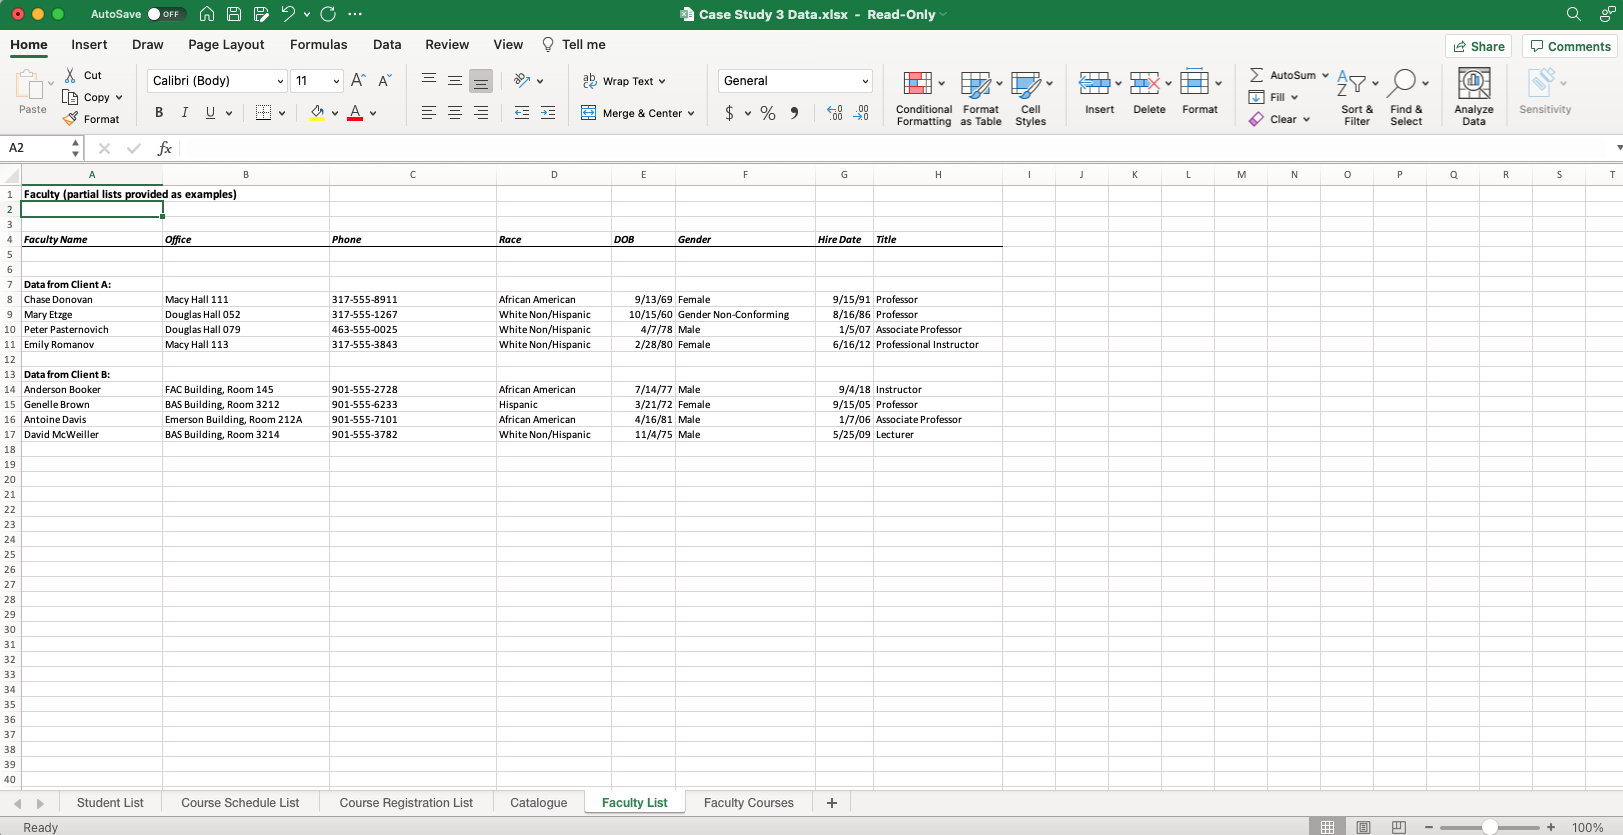1623x835 pixels.
Task: Click the Share button
Action: pyautogui.click(x=1479, y=46)
